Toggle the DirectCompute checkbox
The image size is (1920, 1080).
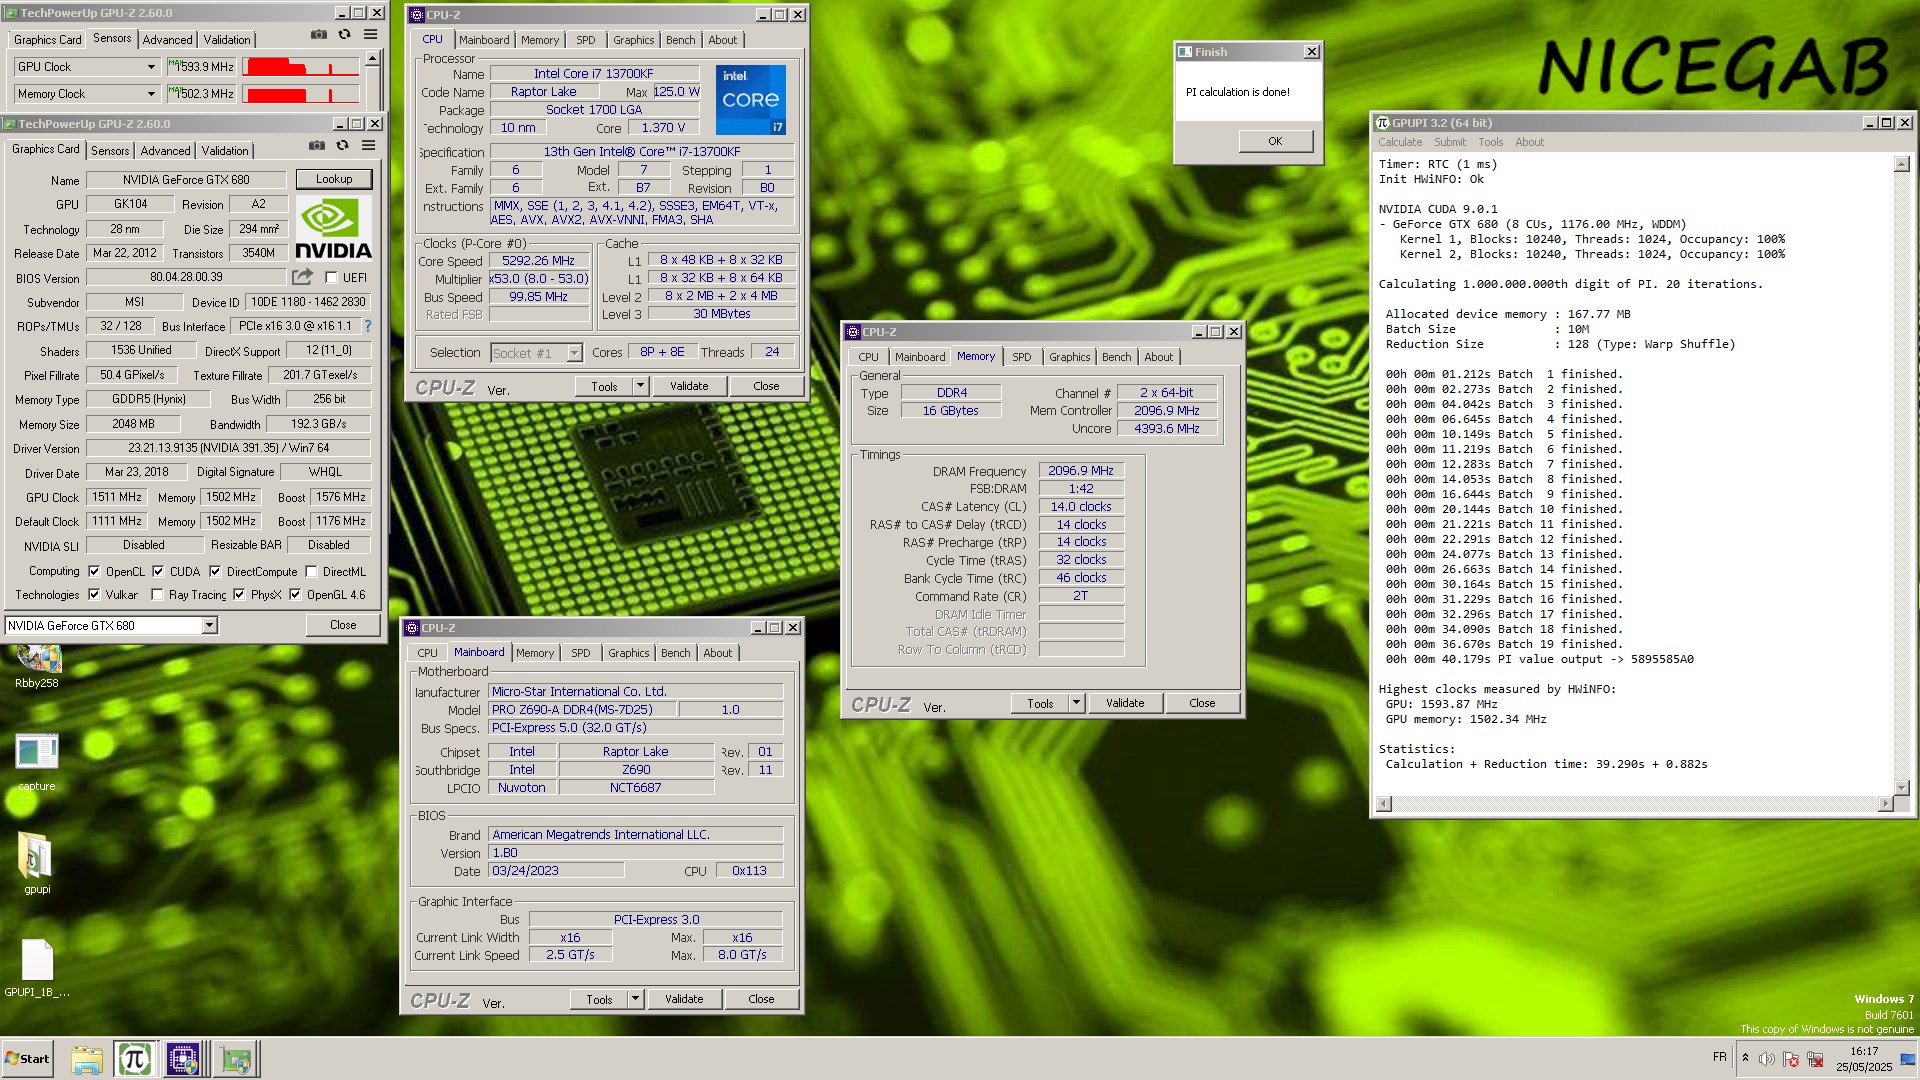click(x=215, y=572)
